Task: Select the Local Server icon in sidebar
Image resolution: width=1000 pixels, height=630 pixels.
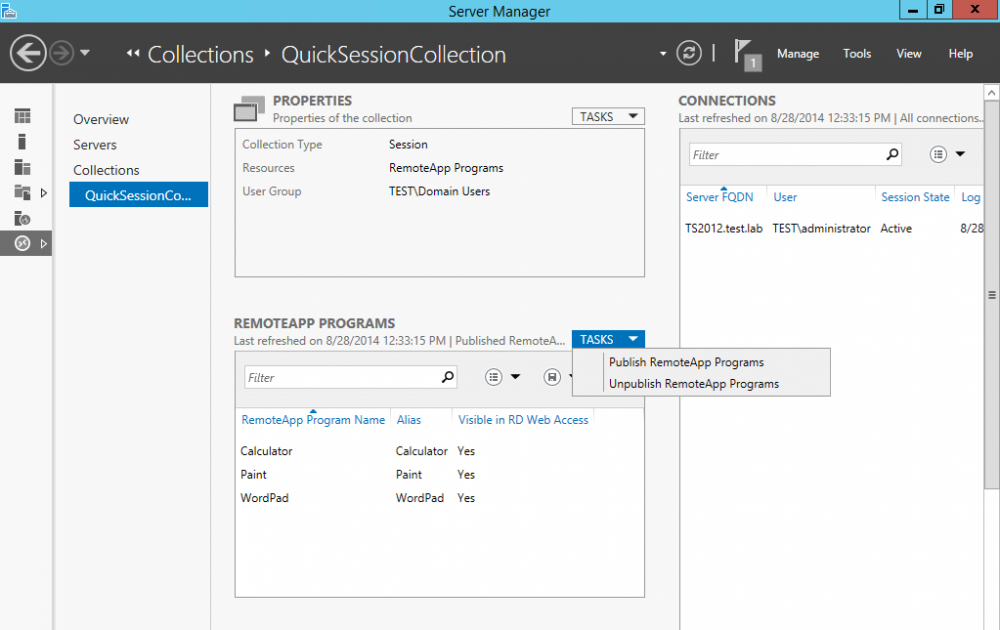Action: 22,142
